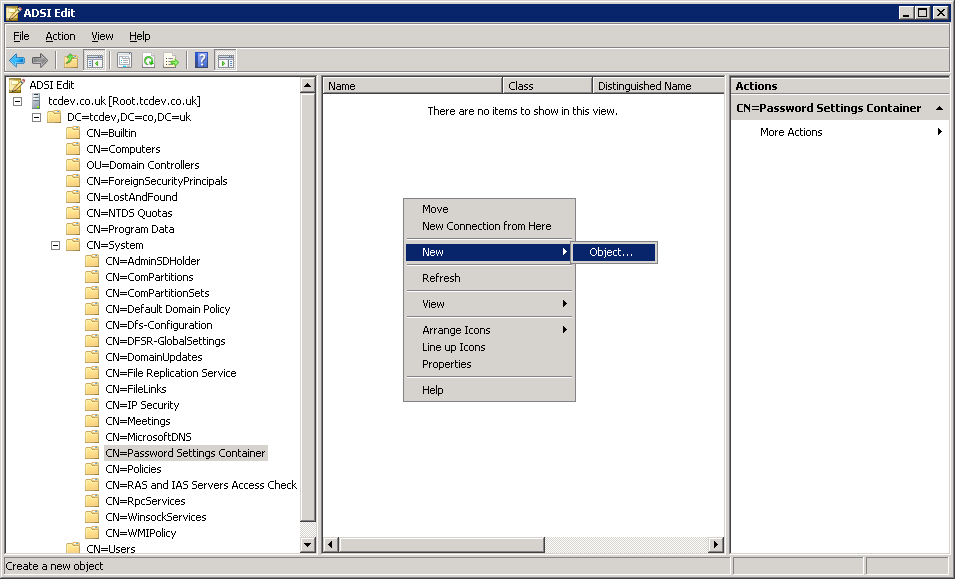Click the CN=Builtin folder icon
The height and width of the screenshot is (579, 955).
click(x=73, y=133)
